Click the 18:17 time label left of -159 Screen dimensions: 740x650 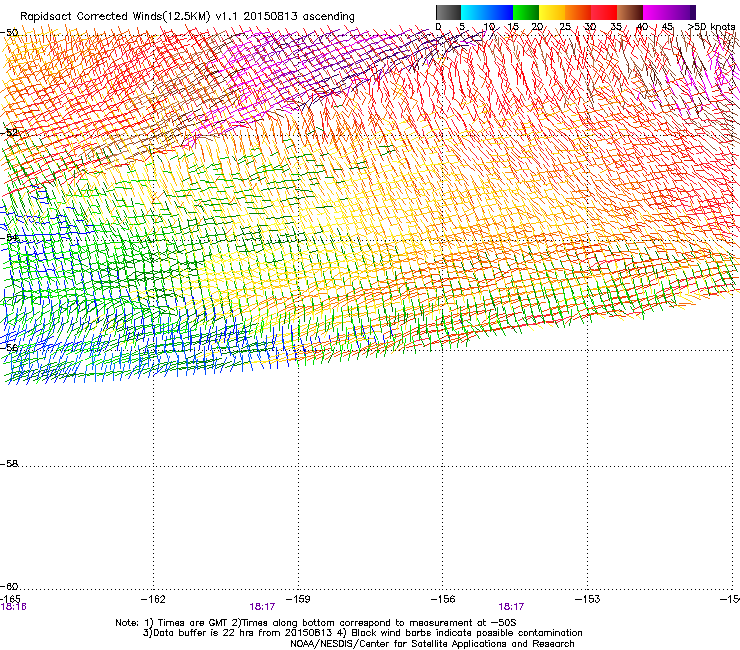click(x=262, y=607)
